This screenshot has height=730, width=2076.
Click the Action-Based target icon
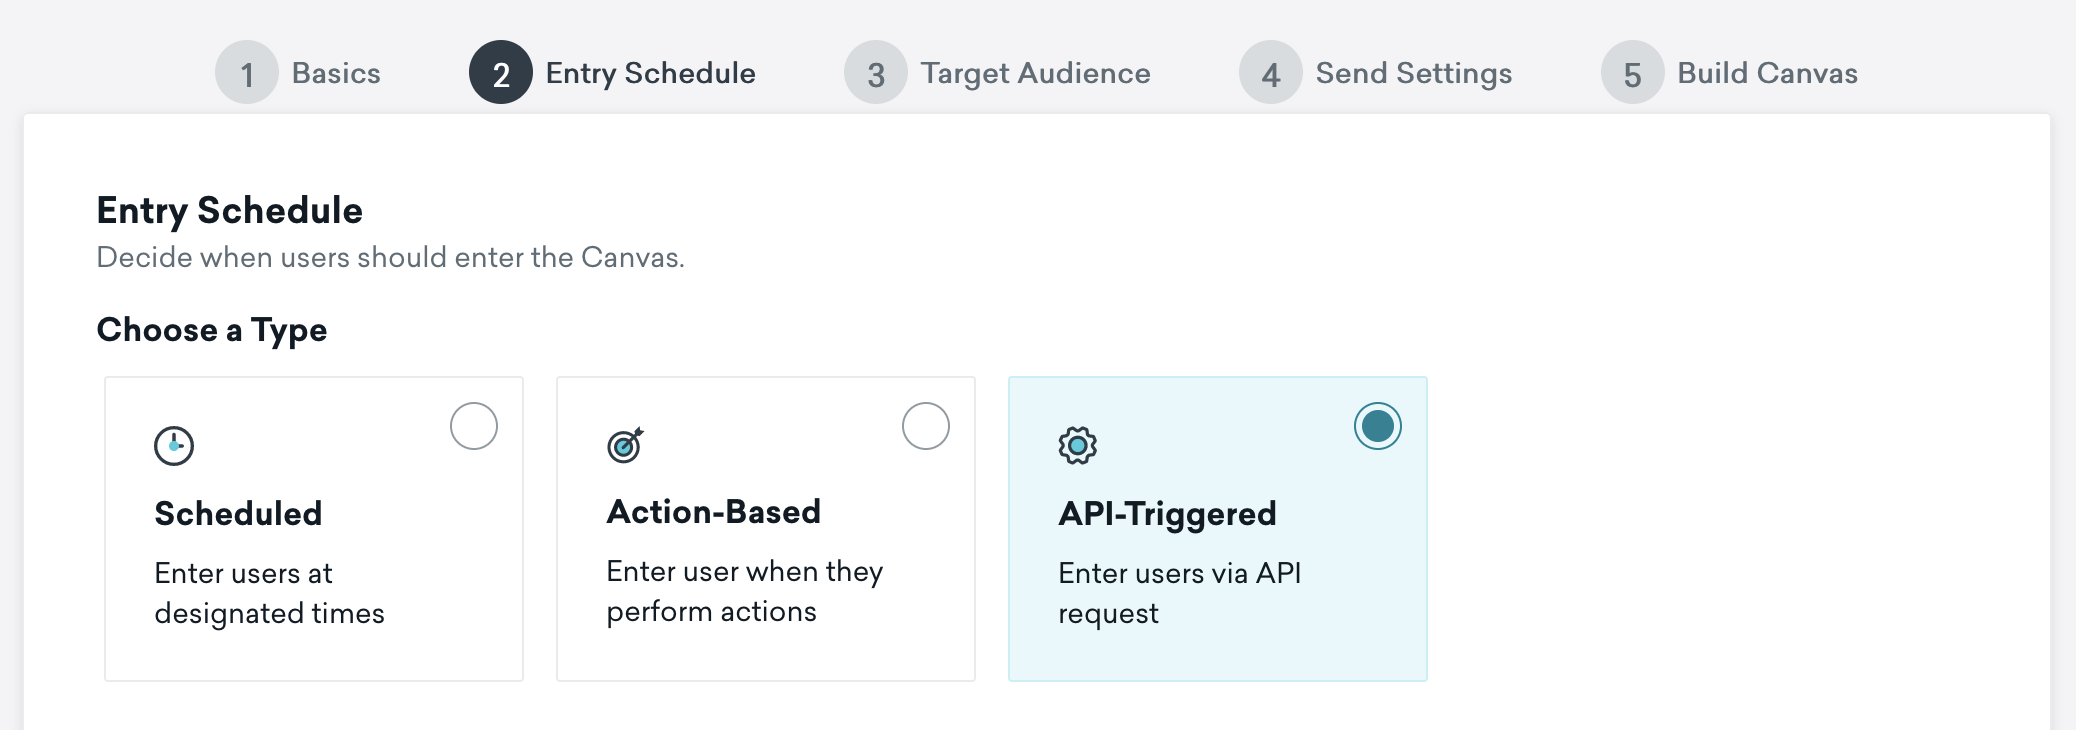coord(625,445)
